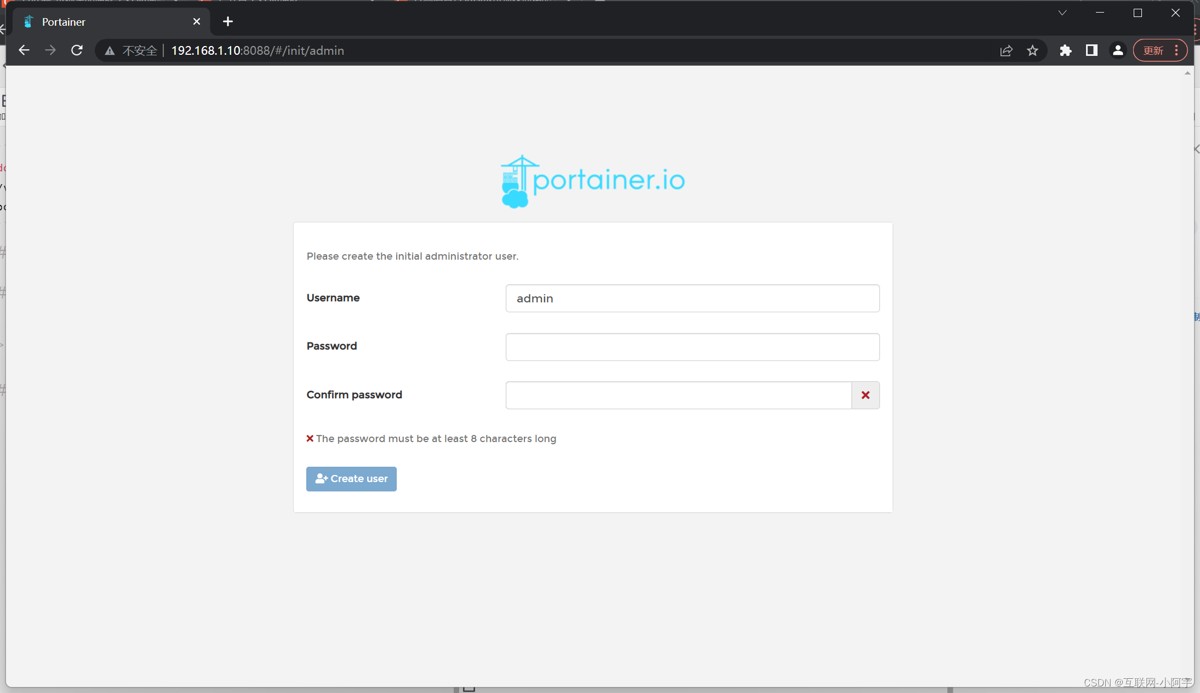
Task: Open the new tab plus button
Action: 228,21
